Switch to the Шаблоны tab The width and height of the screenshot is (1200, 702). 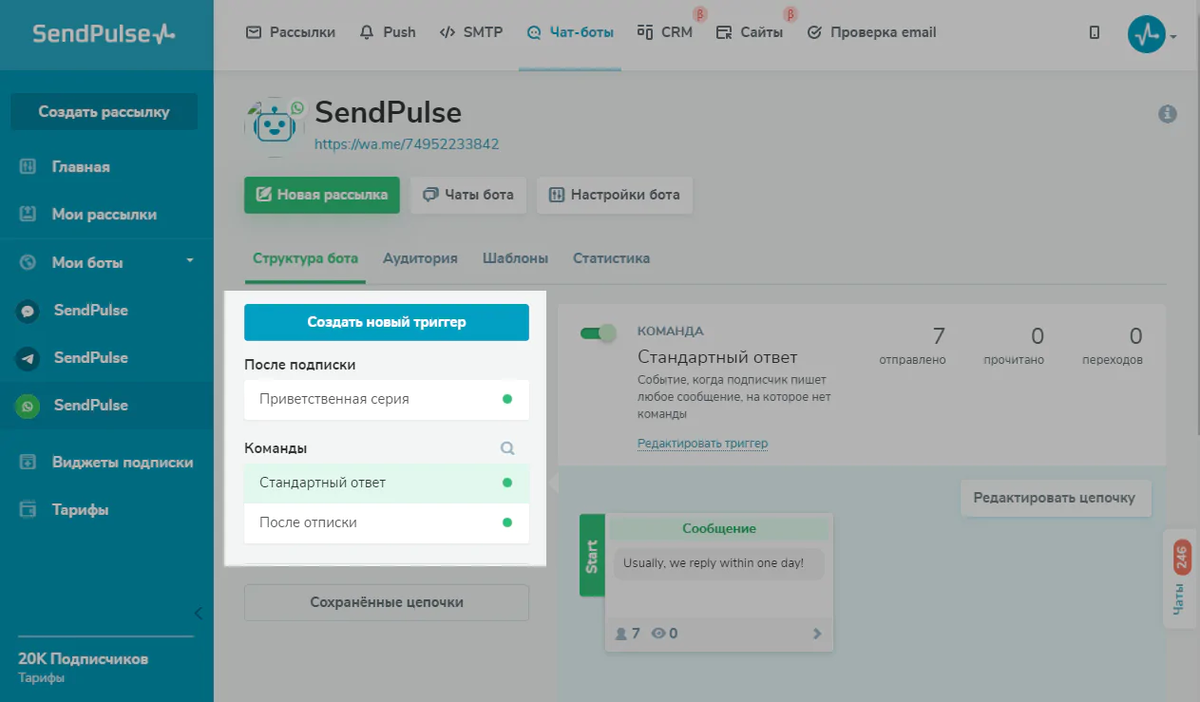[x=515, y=258]
